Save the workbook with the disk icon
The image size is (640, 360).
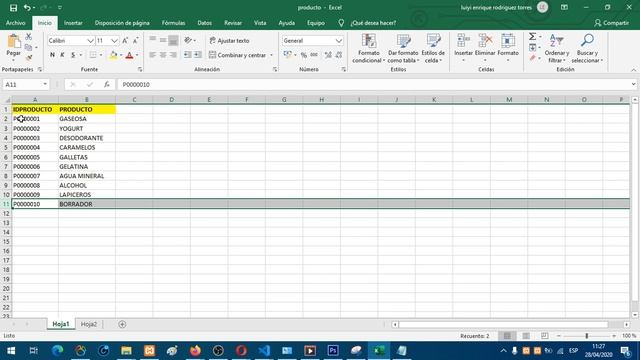(x=13, y=8)
